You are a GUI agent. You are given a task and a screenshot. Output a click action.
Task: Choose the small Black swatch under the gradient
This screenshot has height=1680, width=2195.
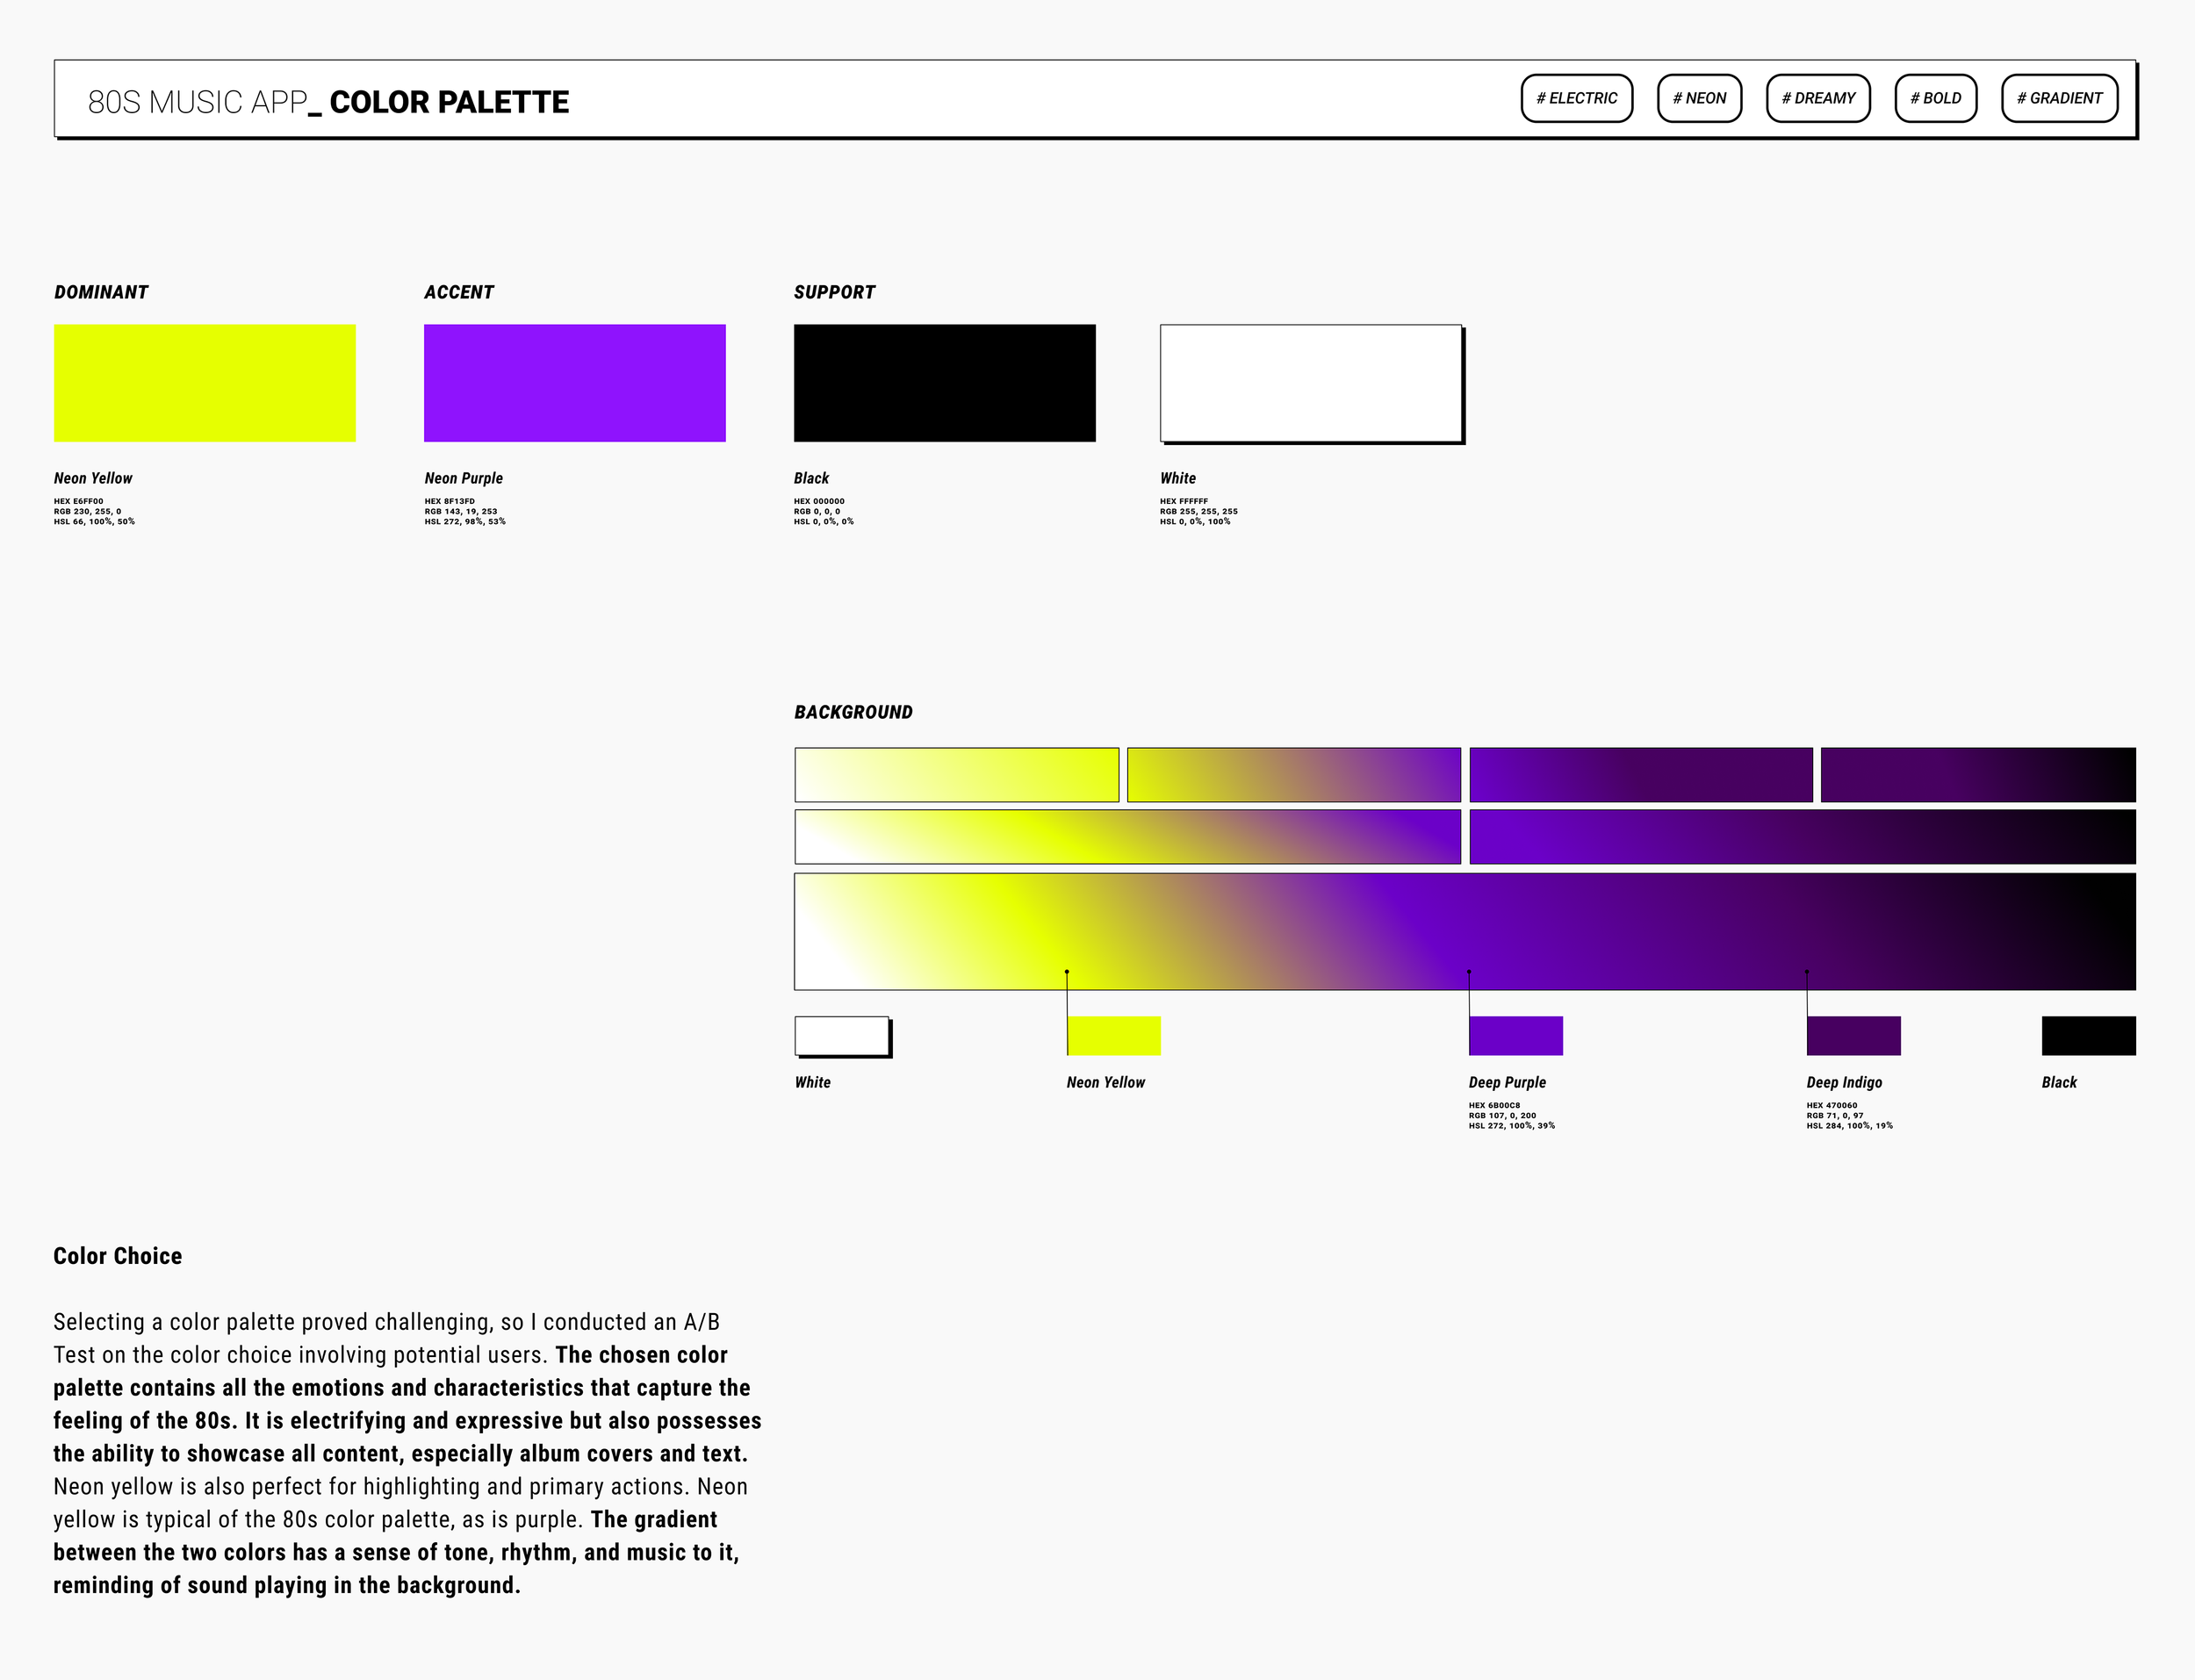(2088, 1035)
